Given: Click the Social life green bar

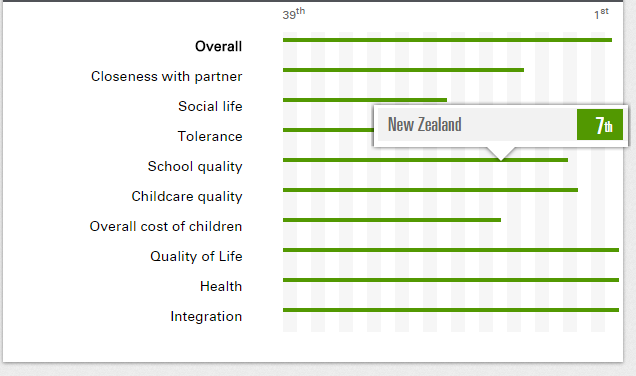Looking at the screenshot, I should (x=365, y=100).
